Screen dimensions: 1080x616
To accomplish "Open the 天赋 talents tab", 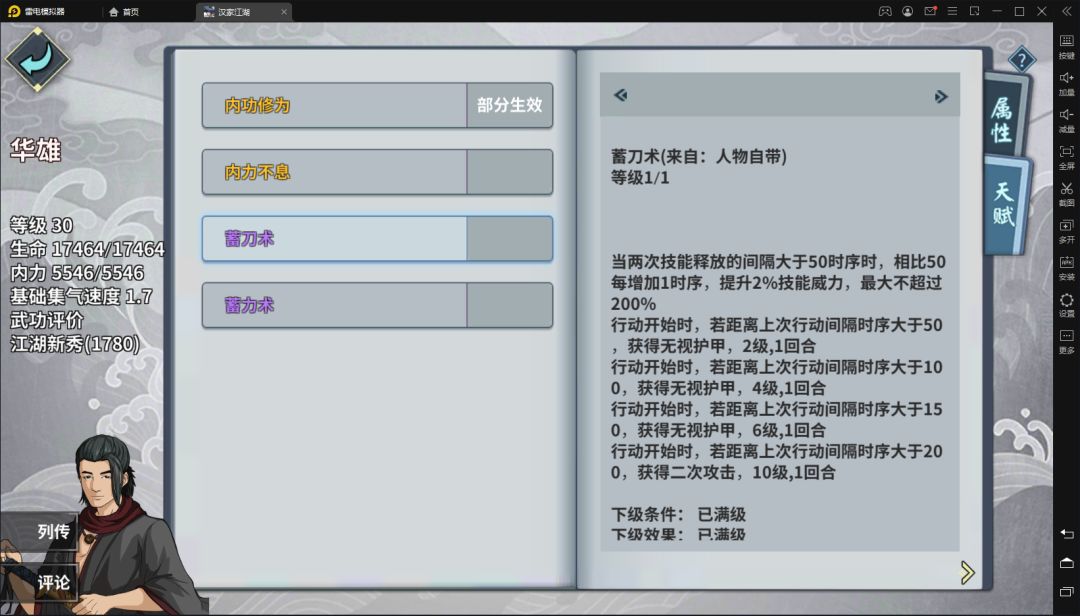I will (1004, 204).
